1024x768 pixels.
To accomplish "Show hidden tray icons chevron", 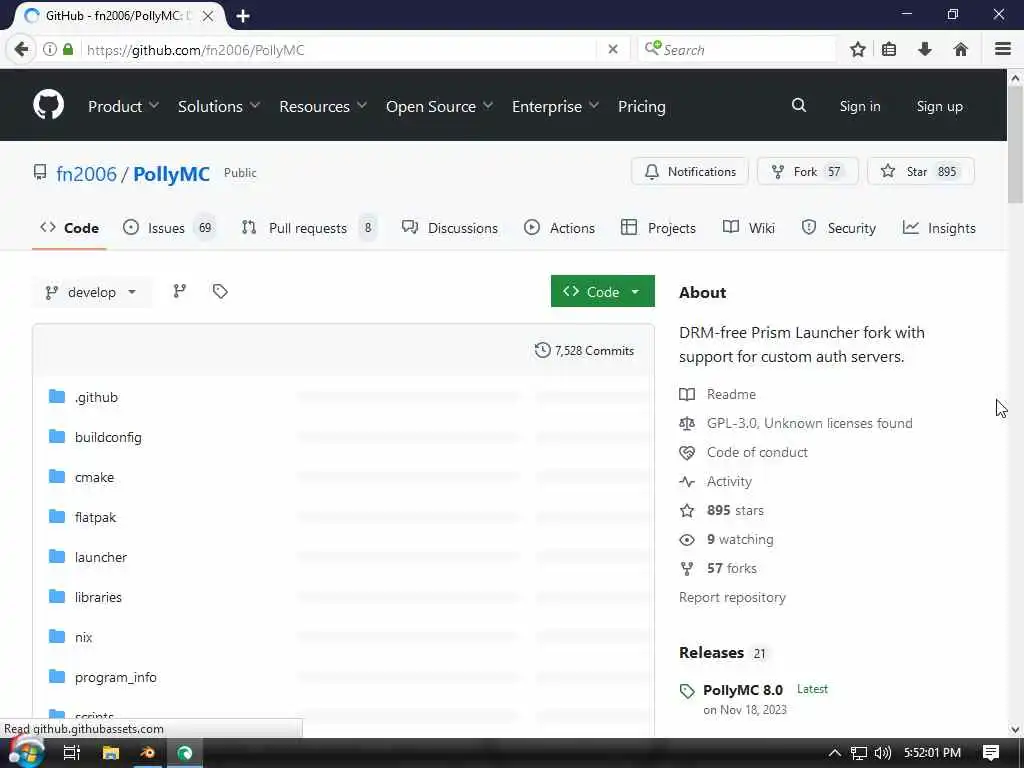I will click(835, 753).
